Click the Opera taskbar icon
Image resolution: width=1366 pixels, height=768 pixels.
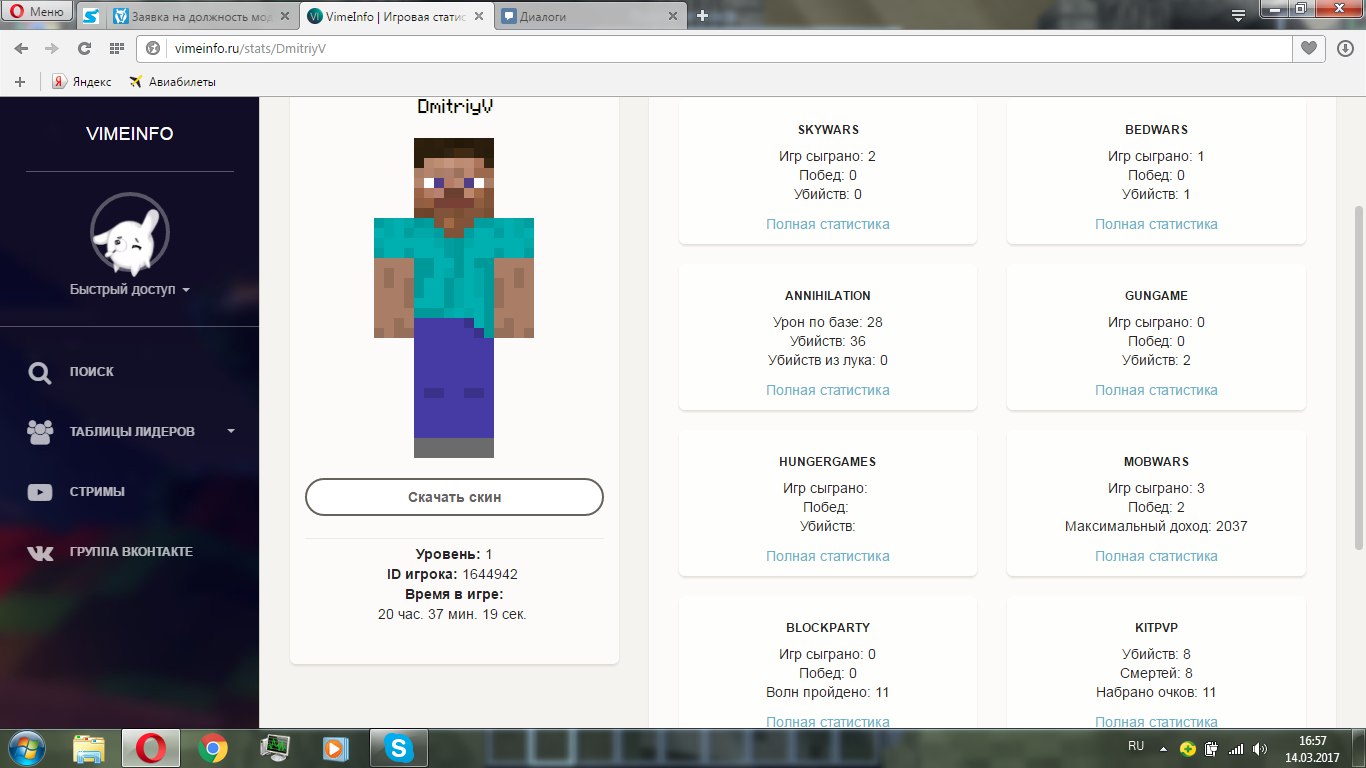point(150,748)
